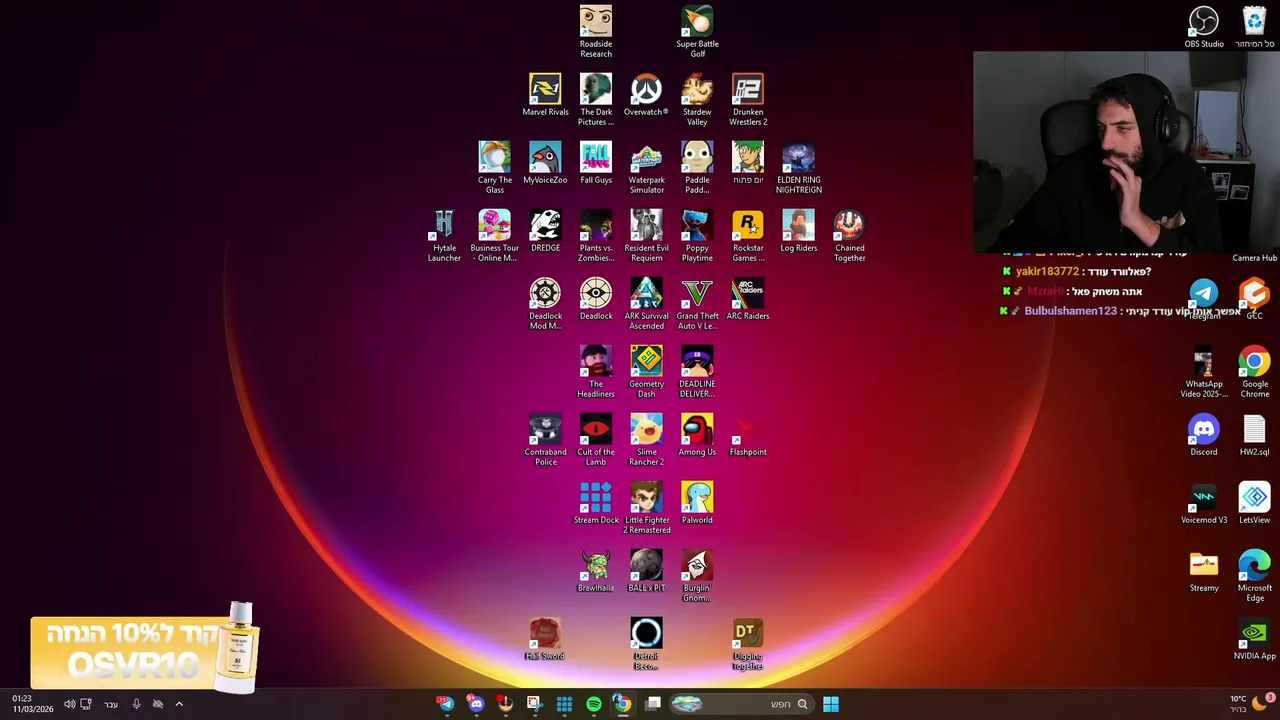Click the Brawlhalla desktop icon
This screenshot has height=720, width=1280.
pyautogui.click(x=596, y=571)
